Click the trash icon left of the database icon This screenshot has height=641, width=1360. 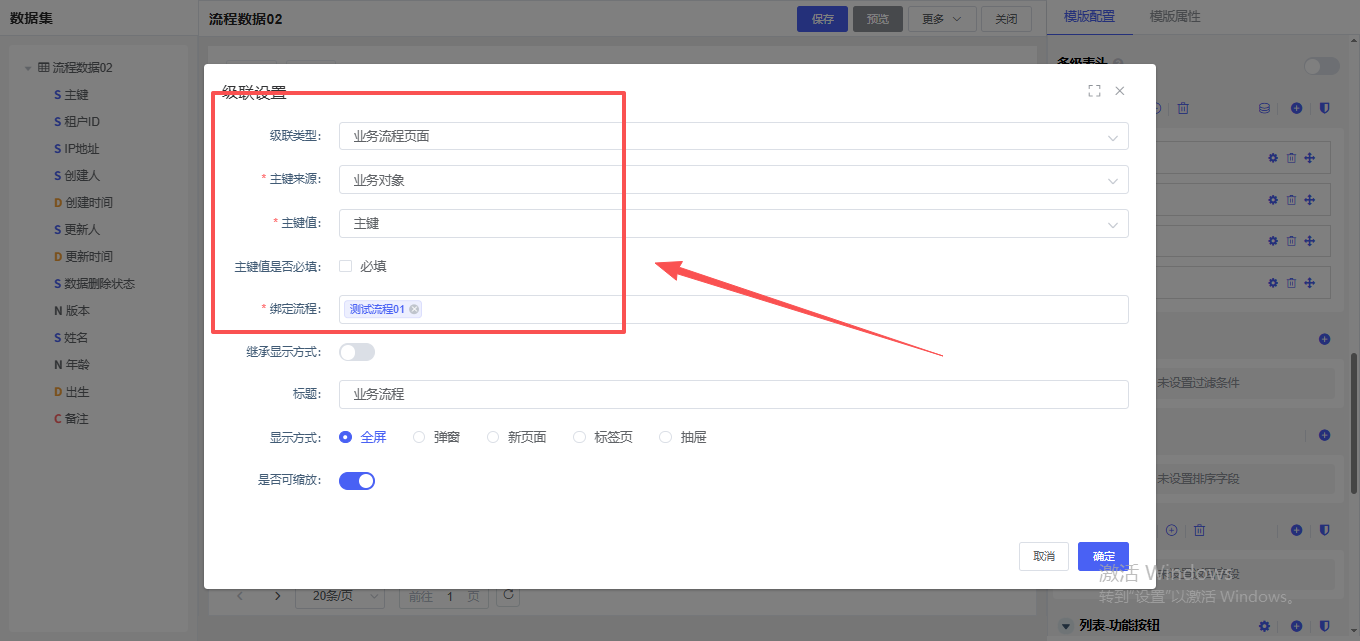(x=1183, y=108)
